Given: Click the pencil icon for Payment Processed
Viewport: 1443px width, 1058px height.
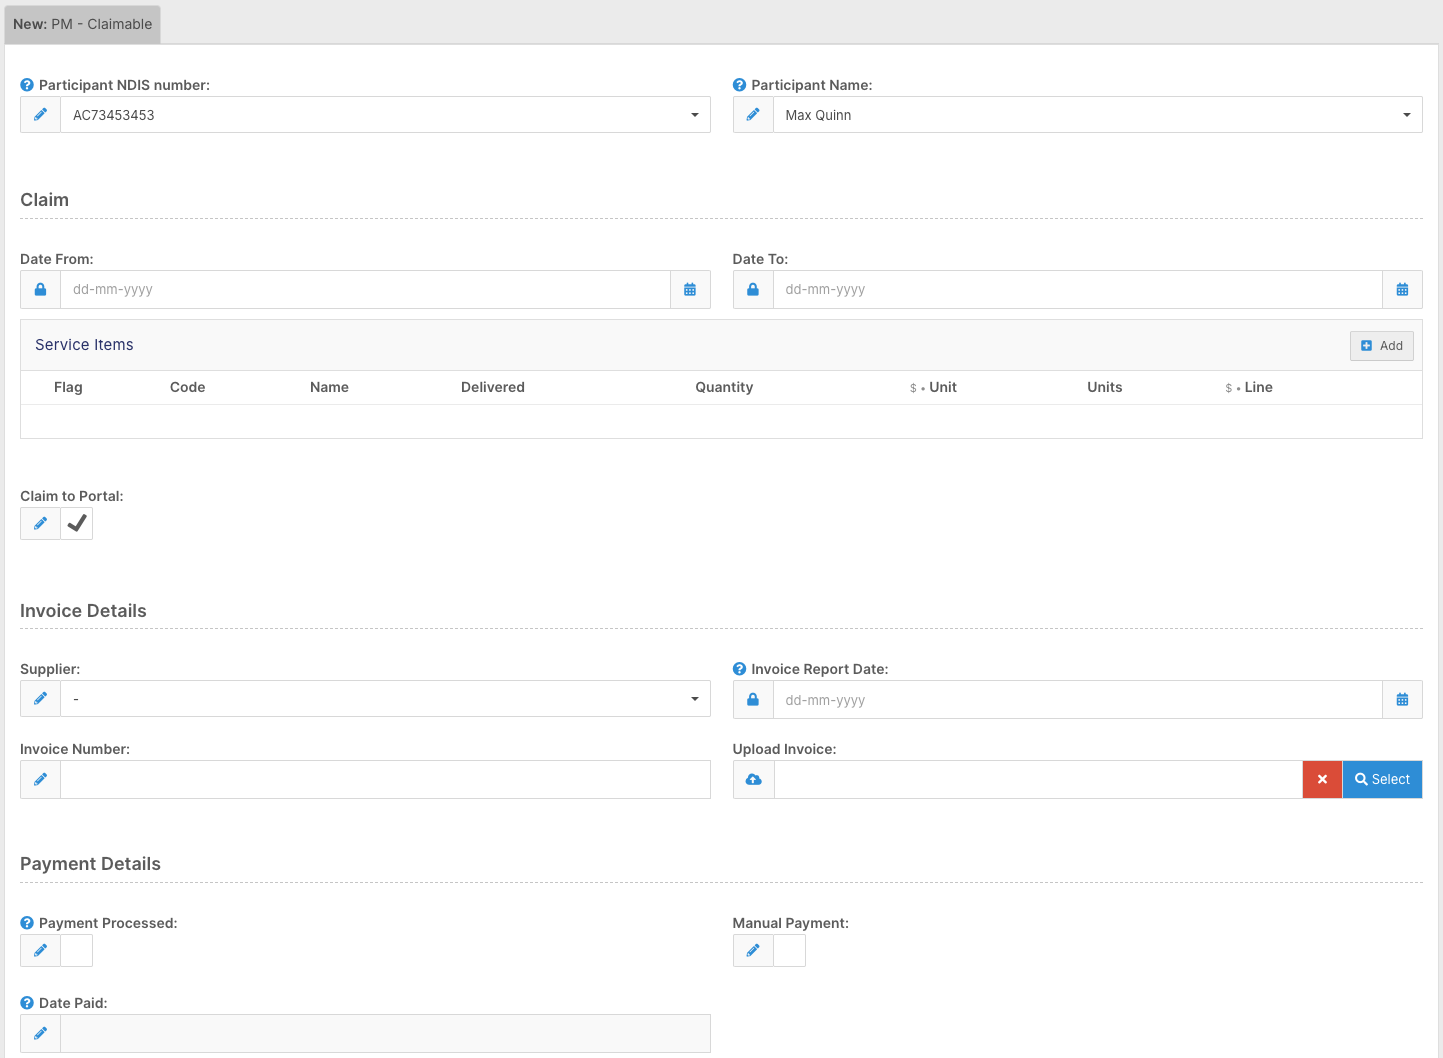Looking at the screenshot, I should (41, 950).
